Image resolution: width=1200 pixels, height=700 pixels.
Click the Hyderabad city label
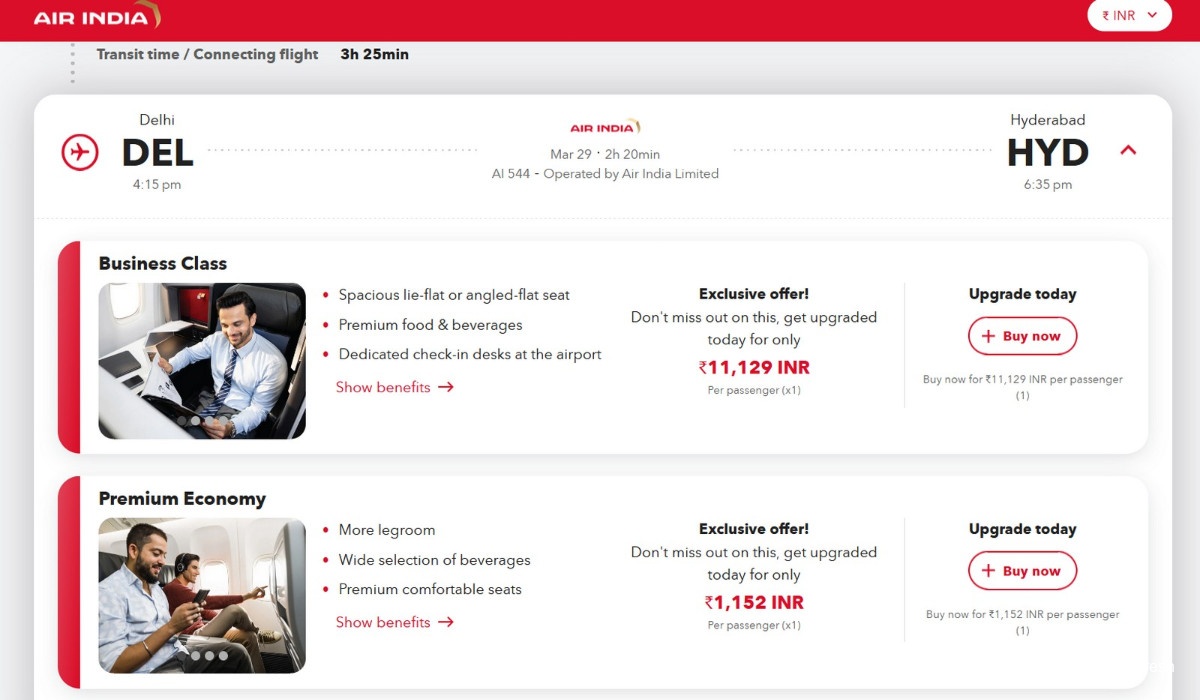(x=1048, y=120)
